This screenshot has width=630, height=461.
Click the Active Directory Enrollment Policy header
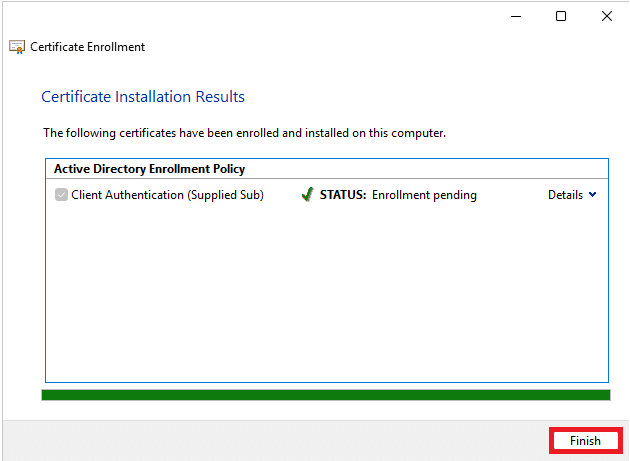click(149, 169)
